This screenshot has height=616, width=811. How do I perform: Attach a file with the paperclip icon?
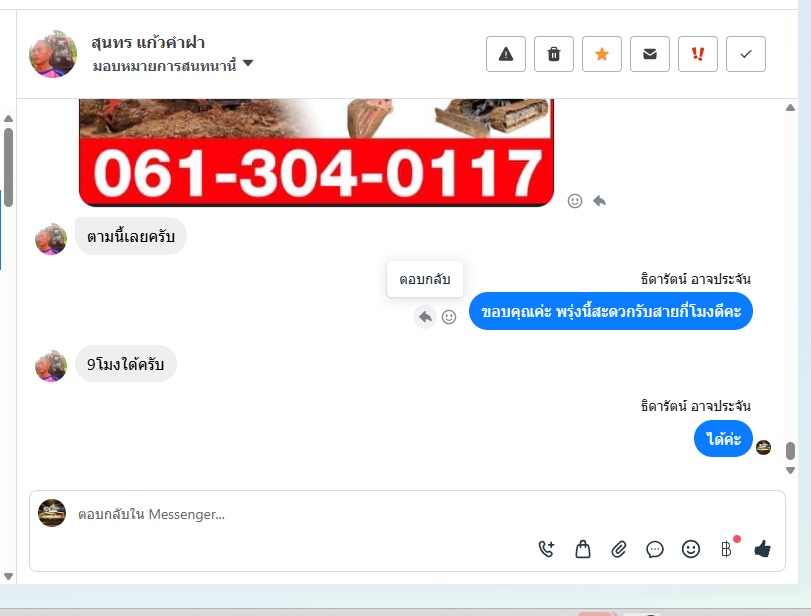(x=619, y=549)
